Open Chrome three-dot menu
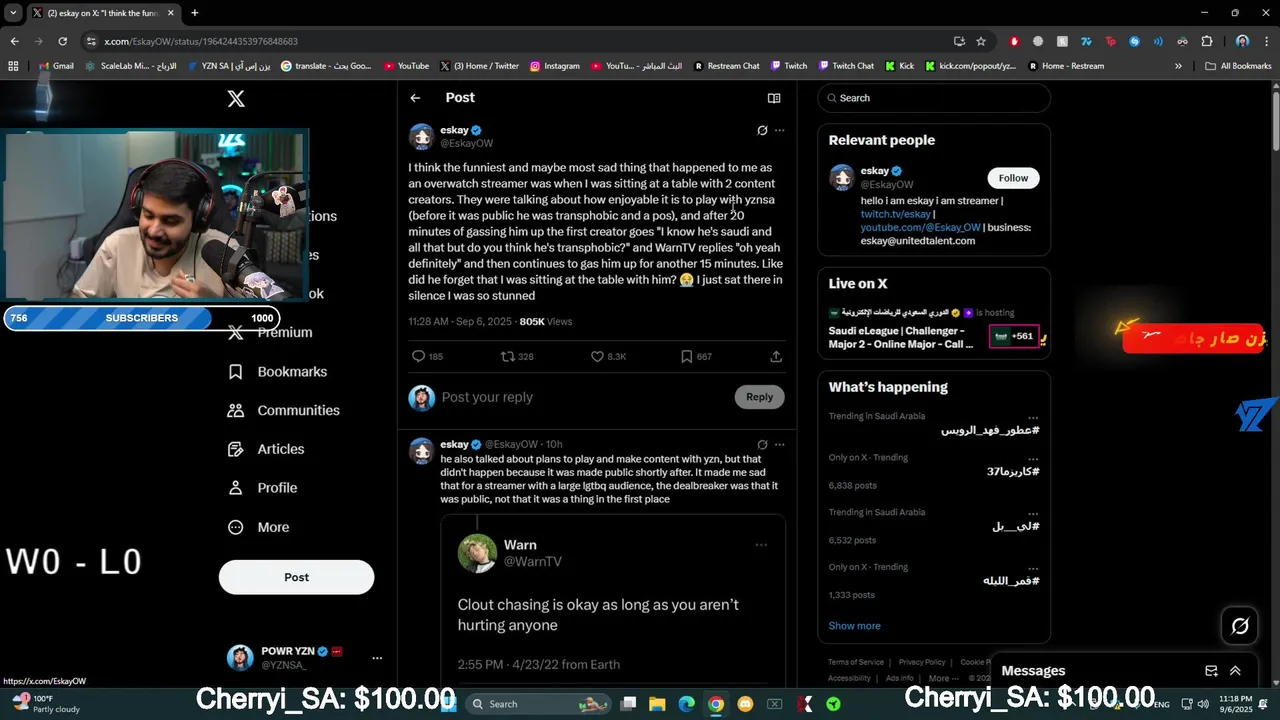This screenshot has width=1280, height=720. point(1266,41)
